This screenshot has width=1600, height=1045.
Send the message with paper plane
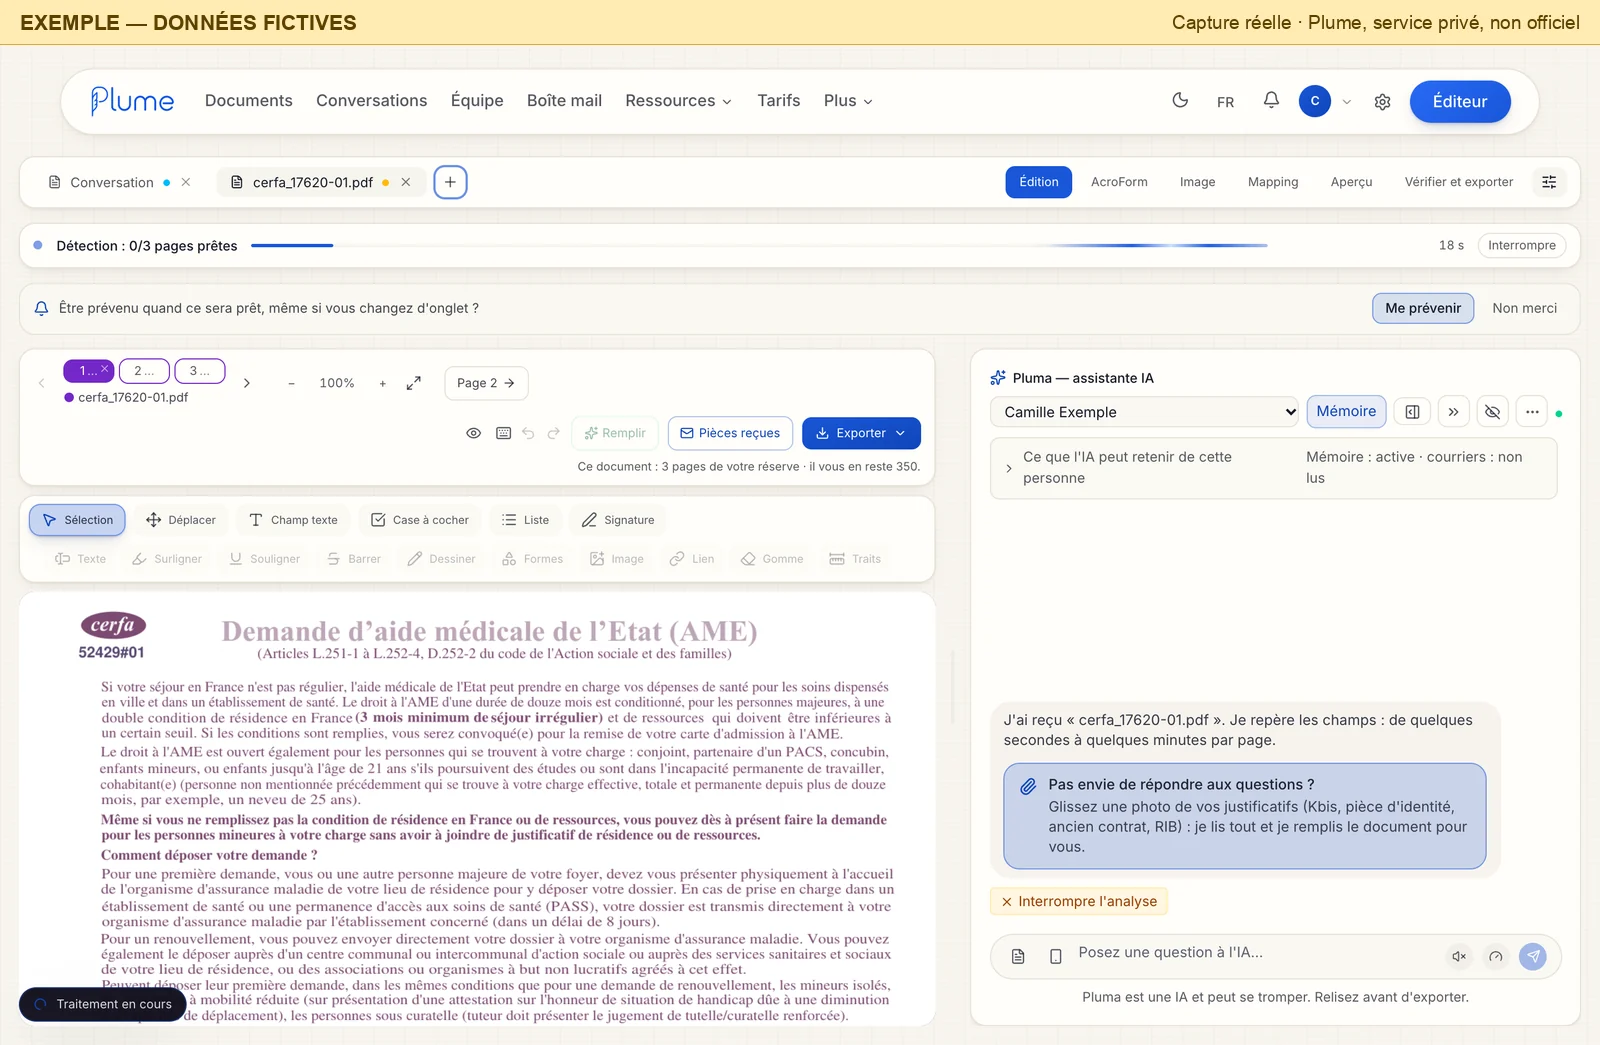tap(1533, 956)
